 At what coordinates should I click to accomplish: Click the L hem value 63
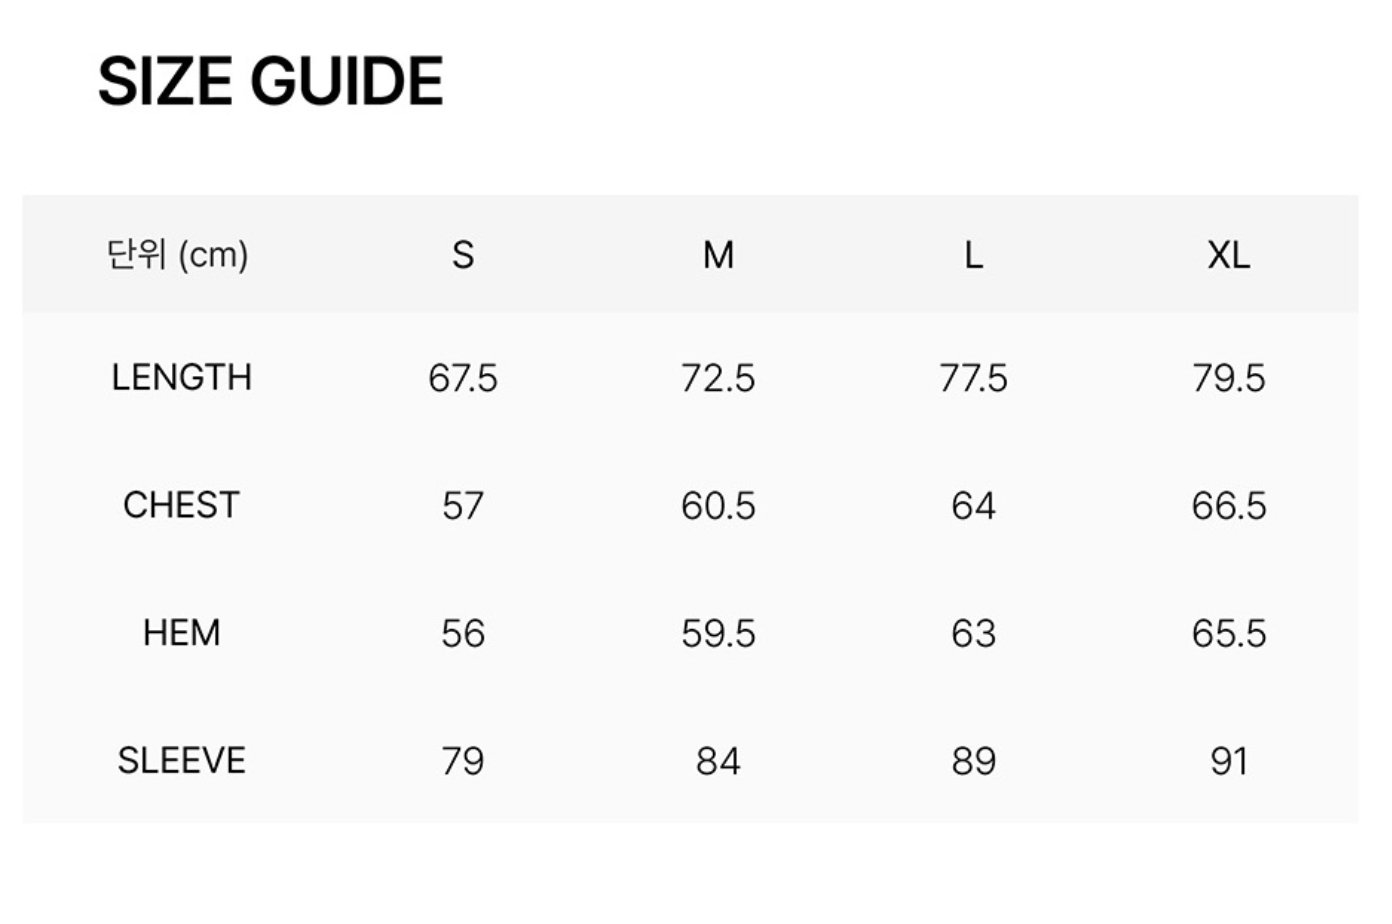click(973, 634)
